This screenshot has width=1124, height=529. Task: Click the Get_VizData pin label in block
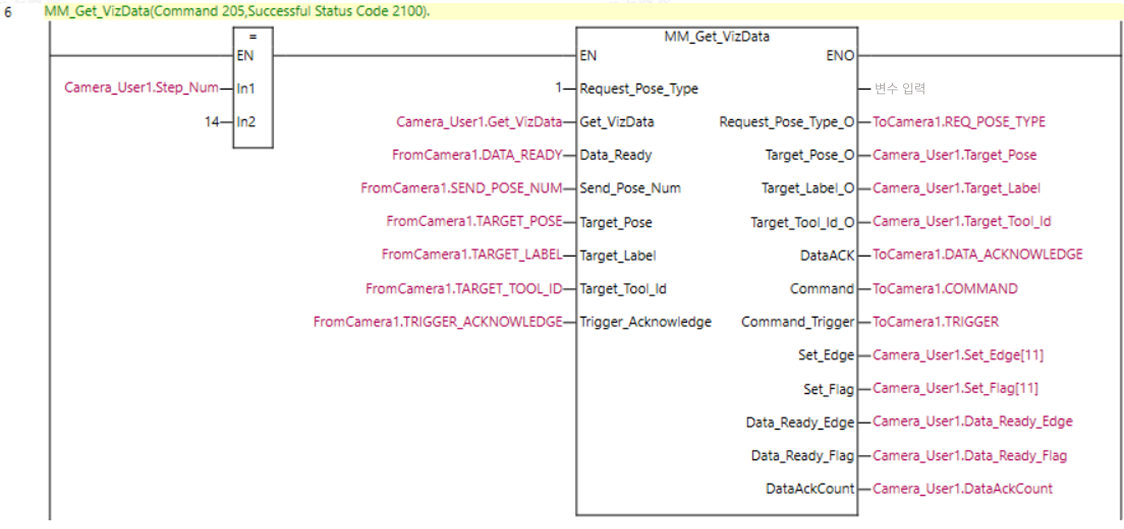(616, 122)
